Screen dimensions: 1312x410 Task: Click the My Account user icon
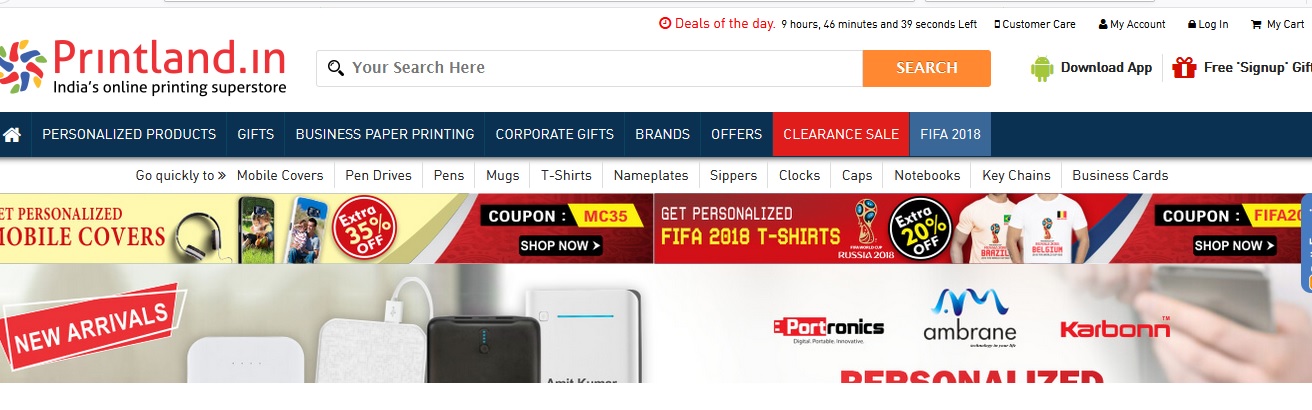1103,24
